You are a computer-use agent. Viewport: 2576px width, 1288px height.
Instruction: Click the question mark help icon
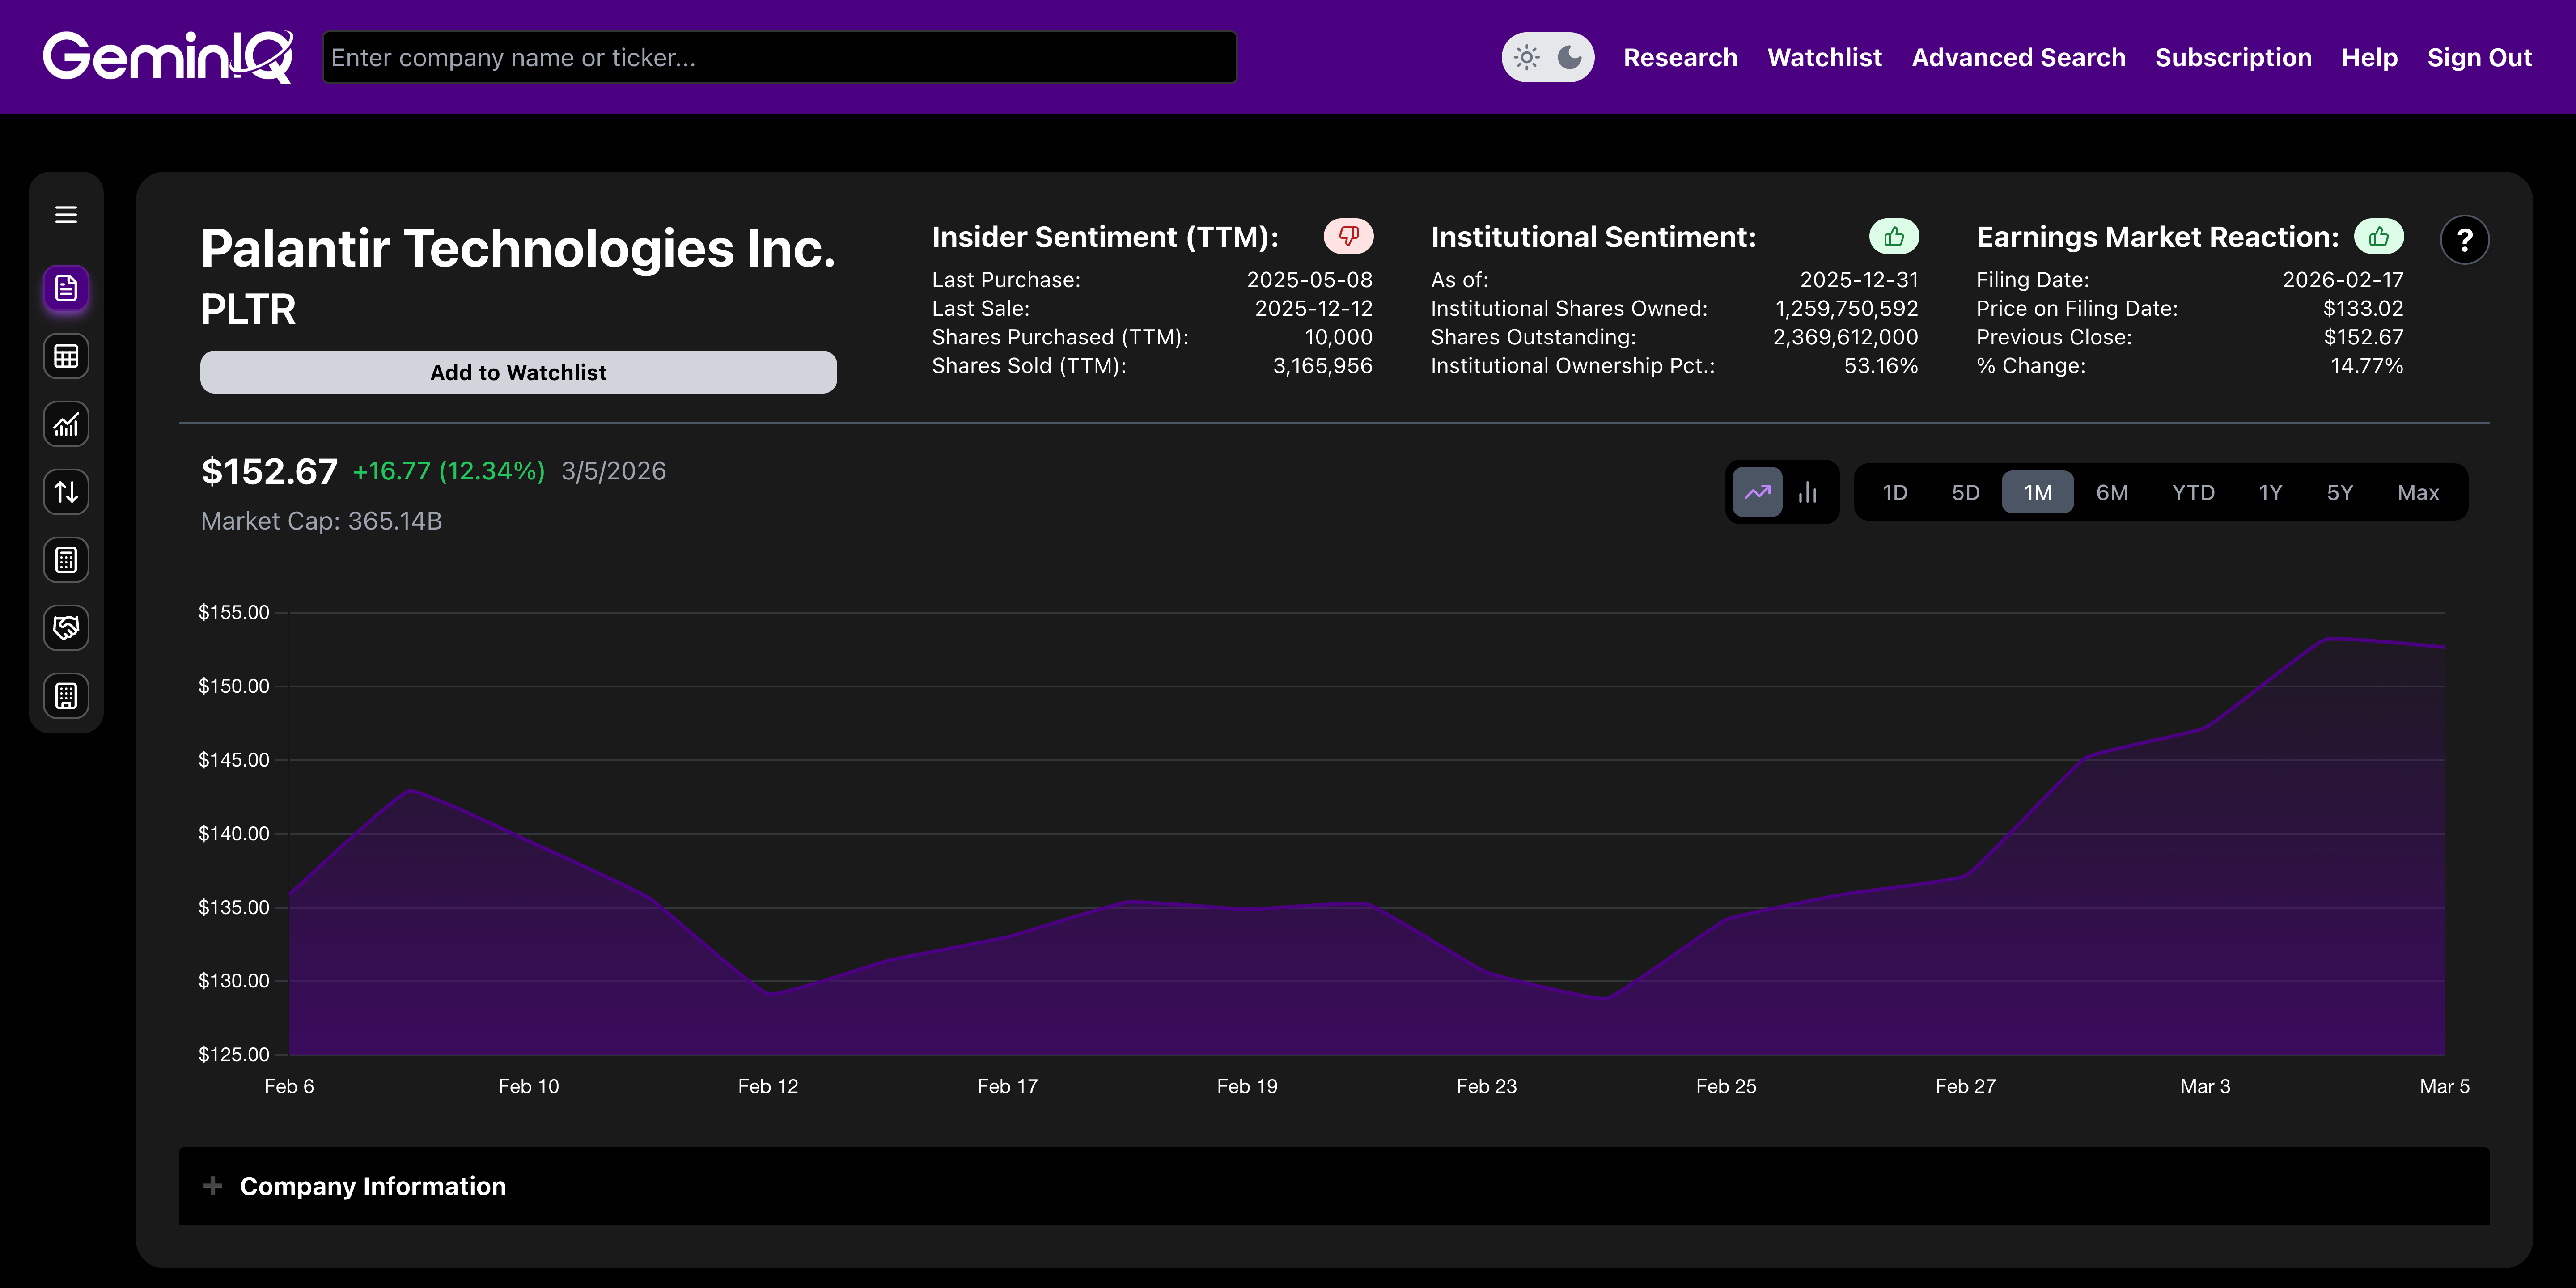click(2464, 240)
